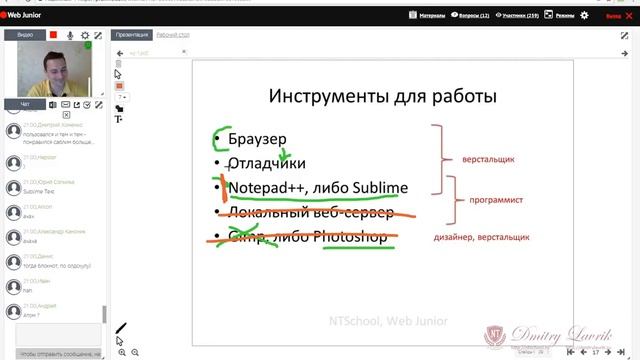Click the slide label 'программист'
The height and width of the screenshot is (360, 640).
496,200
